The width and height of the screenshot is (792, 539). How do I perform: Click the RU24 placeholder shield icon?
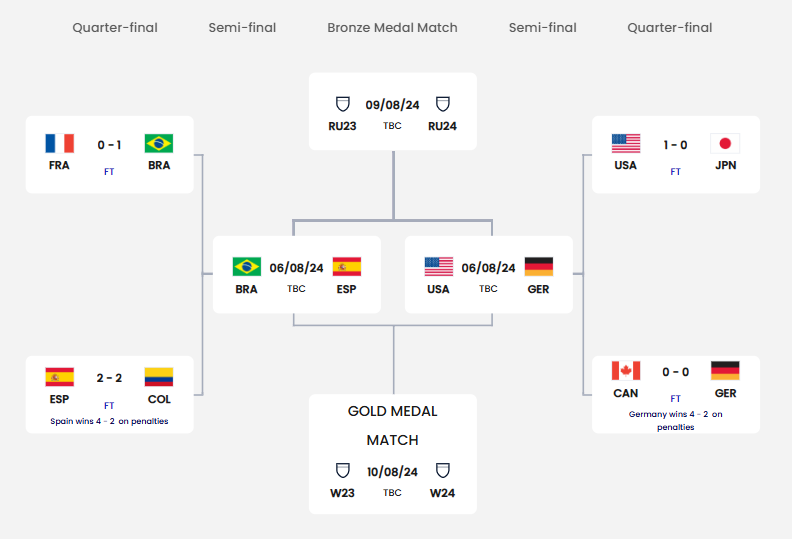point(442,104)
